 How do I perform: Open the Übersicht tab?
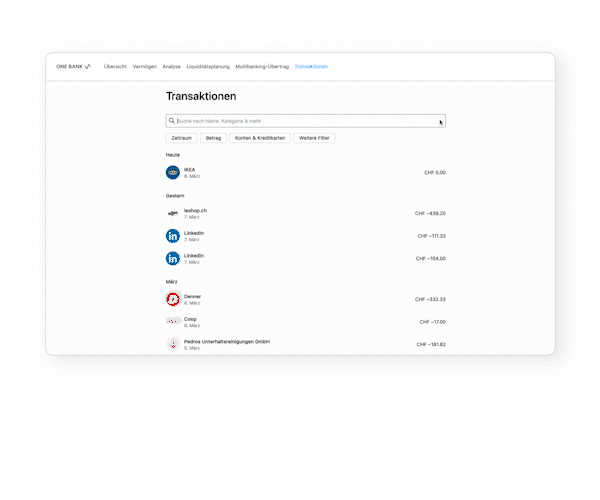coord(115,67)
